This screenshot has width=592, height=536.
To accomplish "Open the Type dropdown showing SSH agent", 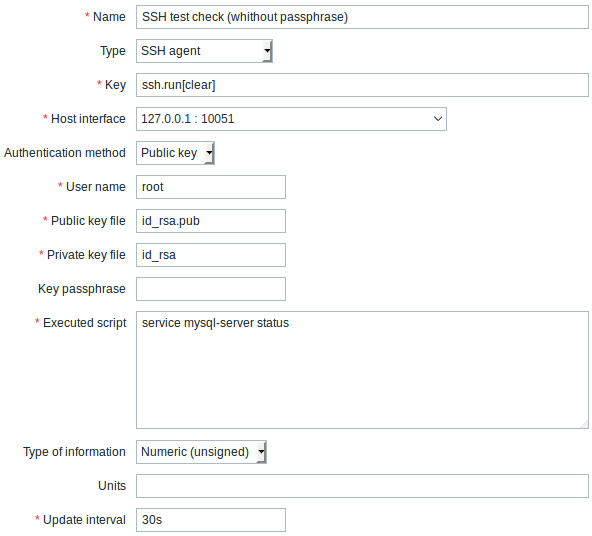I will point(204,51).
